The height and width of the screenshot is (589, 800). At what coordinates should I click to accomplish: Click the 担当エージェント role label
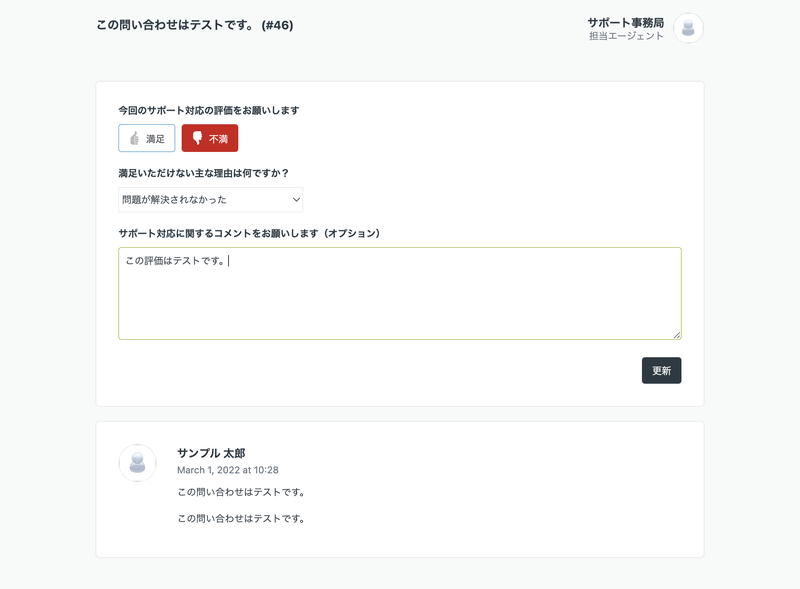coord(627,36)
